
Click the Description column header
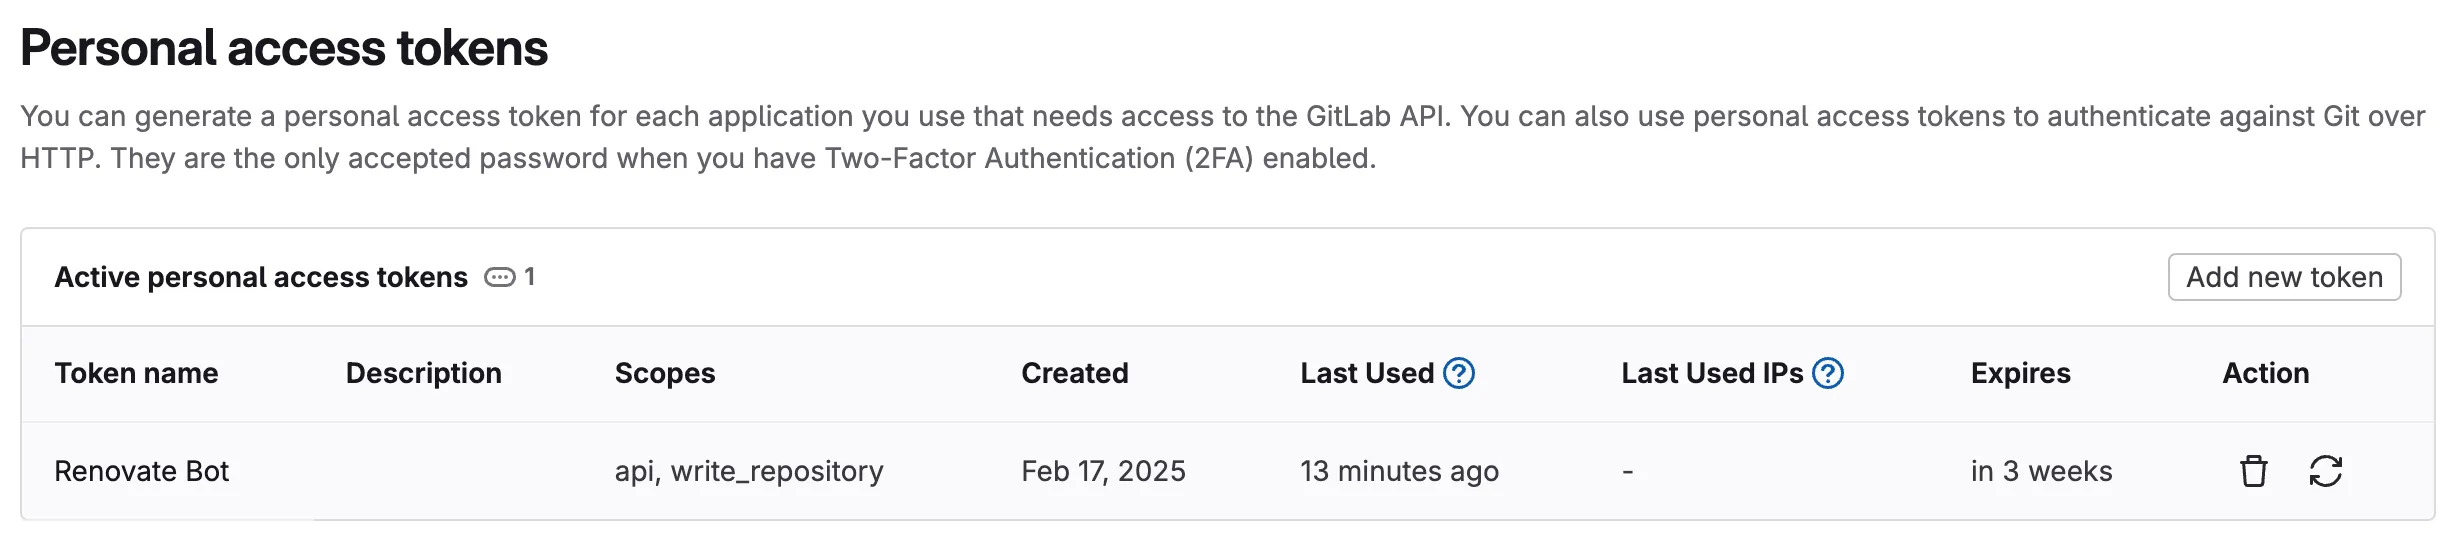click(423, 373)
